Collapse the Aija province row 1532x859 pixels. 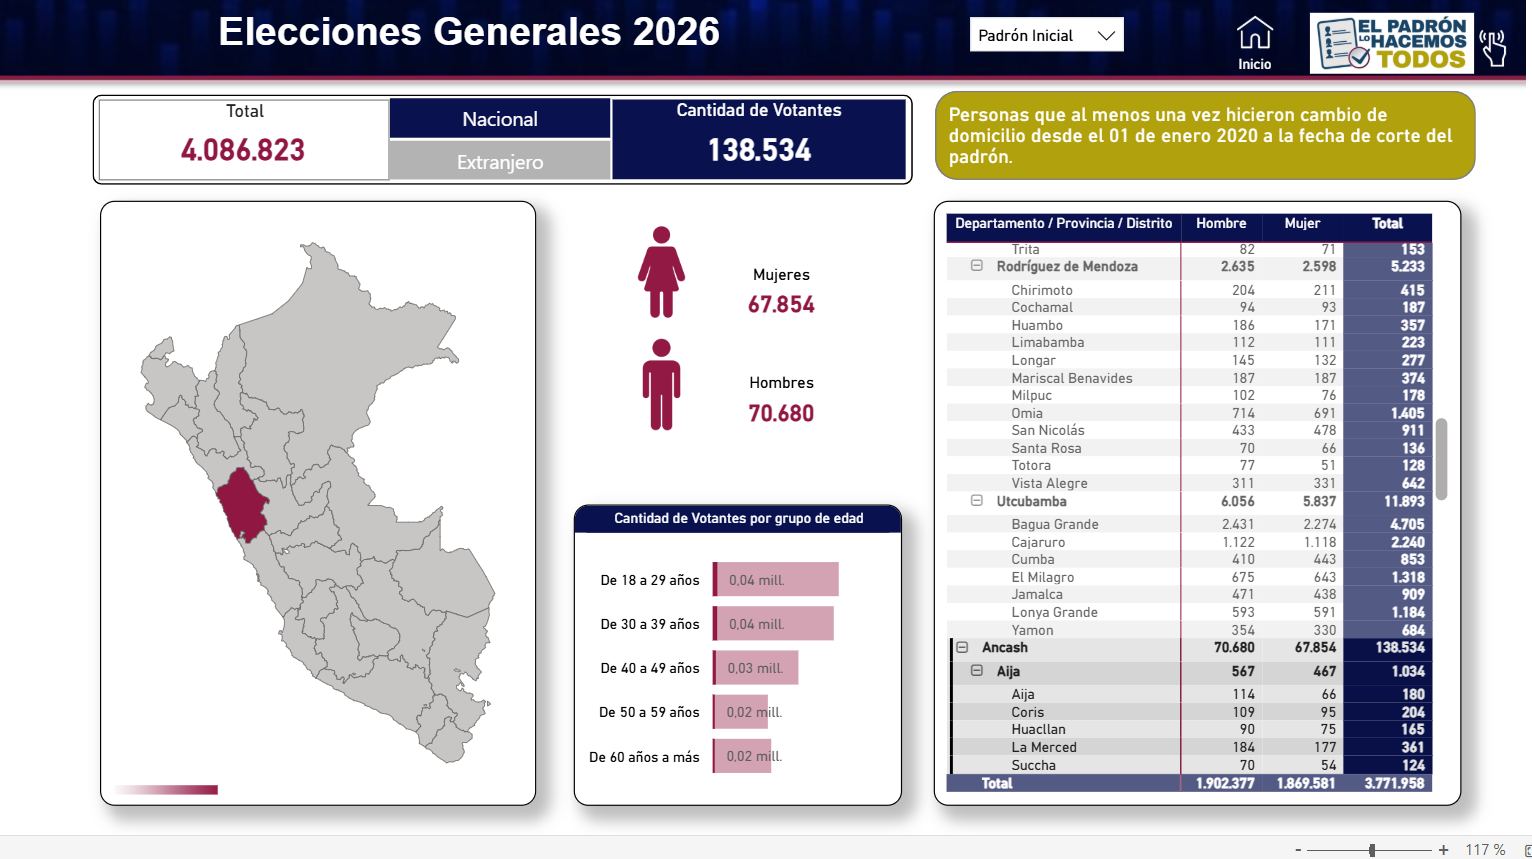977,671
